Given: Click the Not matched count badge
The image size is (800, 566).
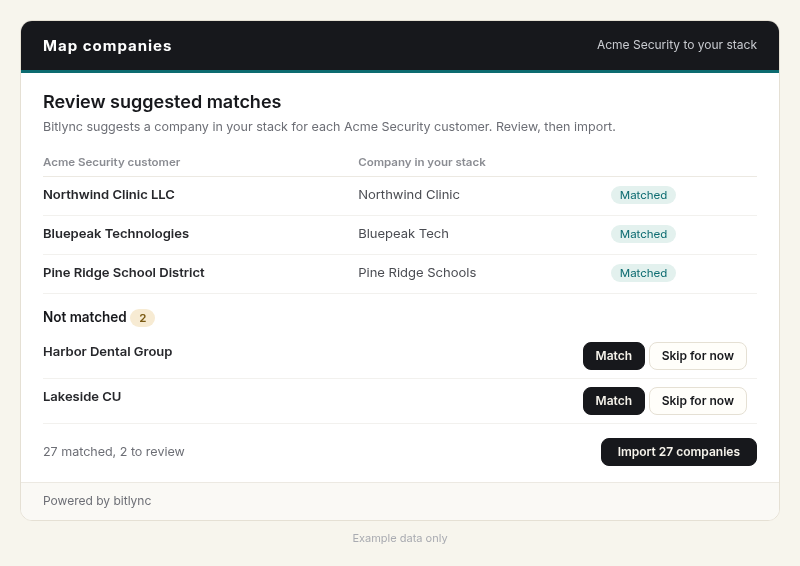Looking at the screenshot, I should tap(142, 318).
